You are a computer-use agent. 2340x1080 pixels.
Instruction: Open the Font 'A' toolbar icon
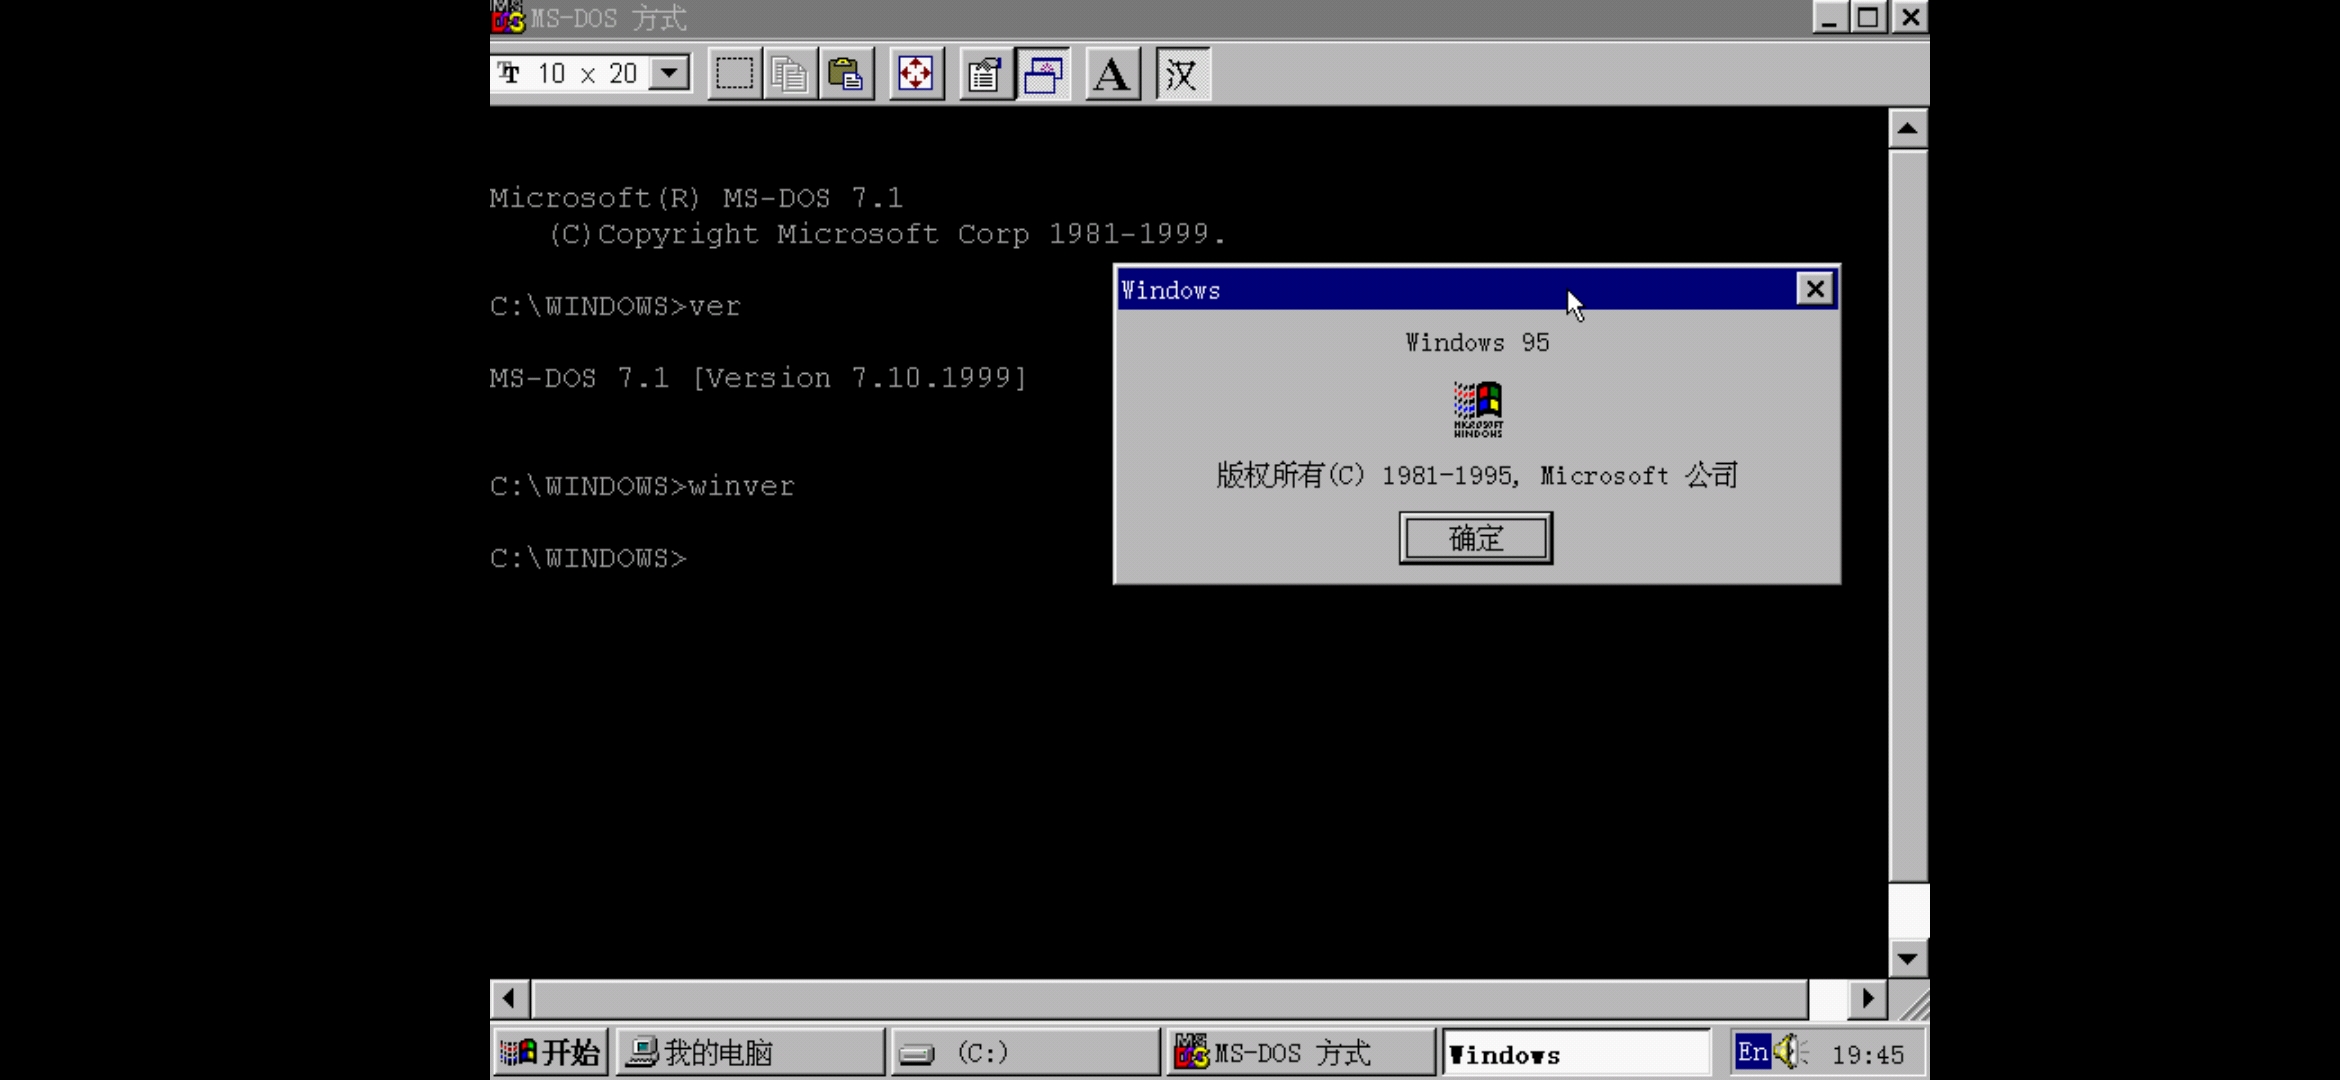[x=1112, y=74]
